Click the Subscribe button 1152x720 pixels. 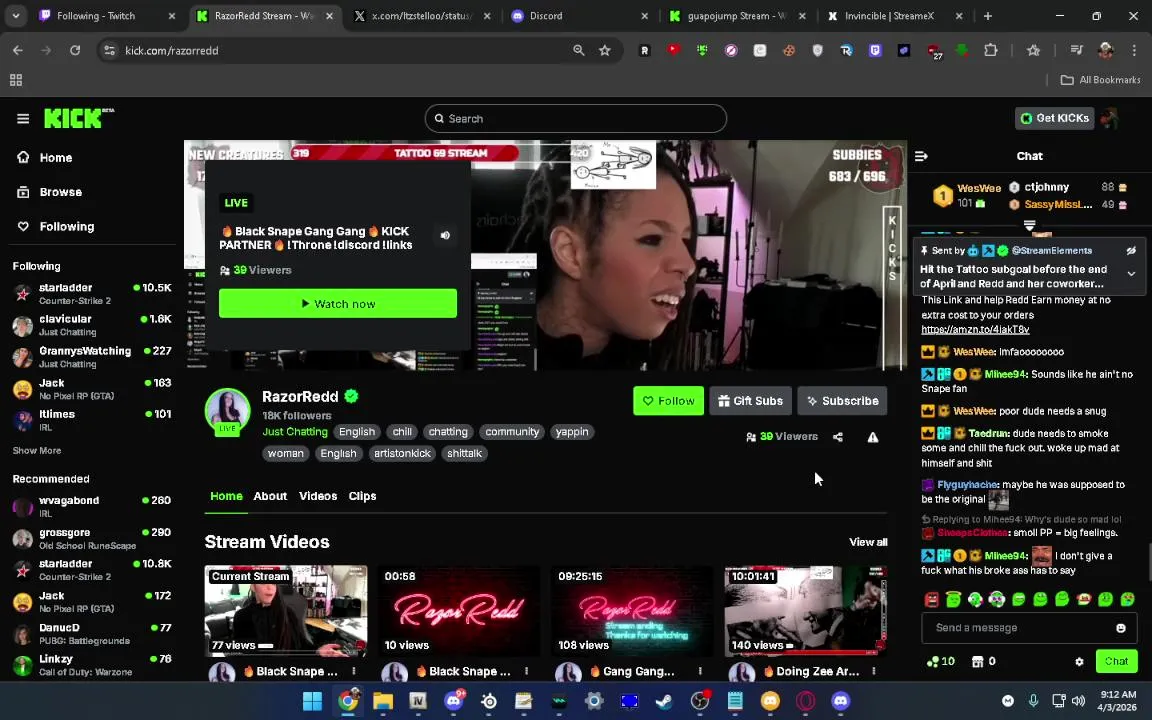[842, 400]
